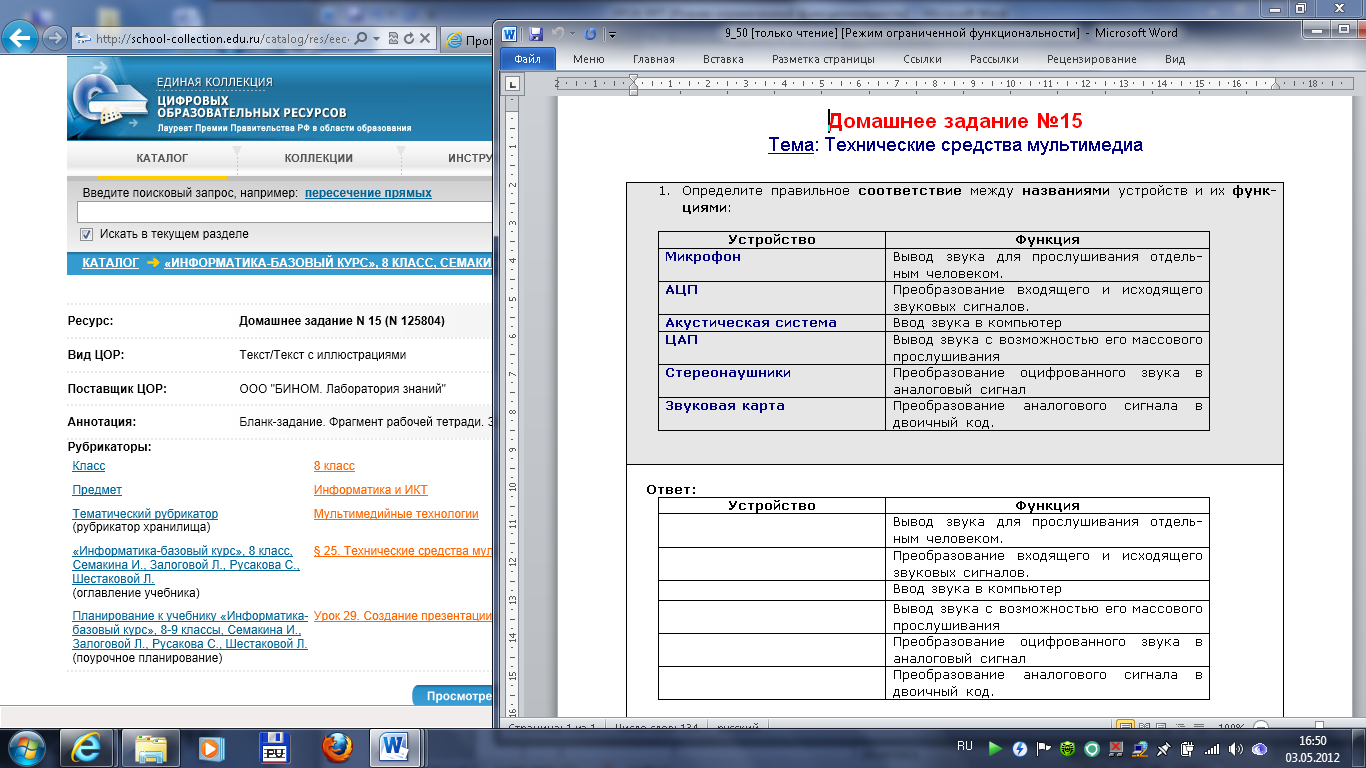Click the tab selector box left of ruler
Image resolution: width=1366 pixels, height=768 pixels.
pos(512,84)
